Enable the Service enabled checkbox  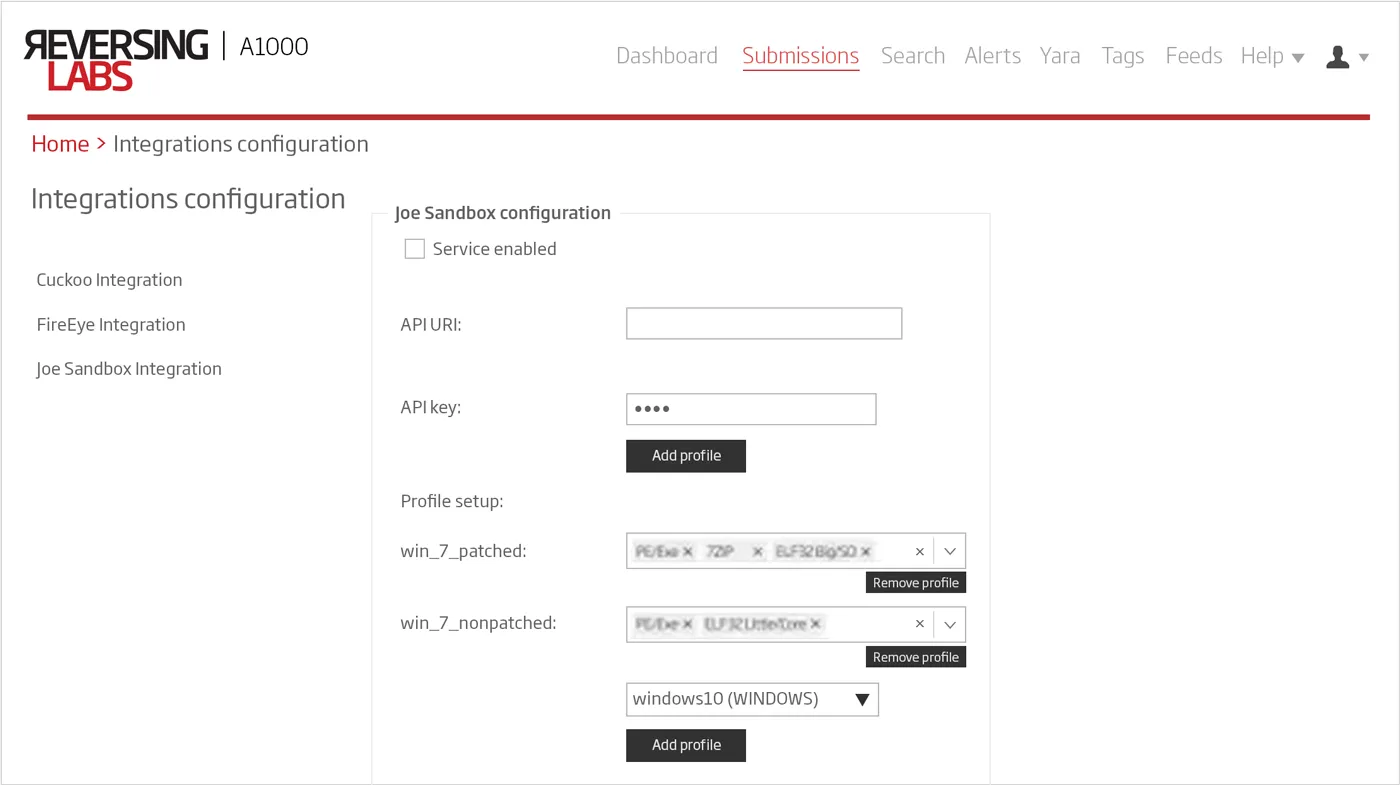pyautogui.click(x=415, y=249)
